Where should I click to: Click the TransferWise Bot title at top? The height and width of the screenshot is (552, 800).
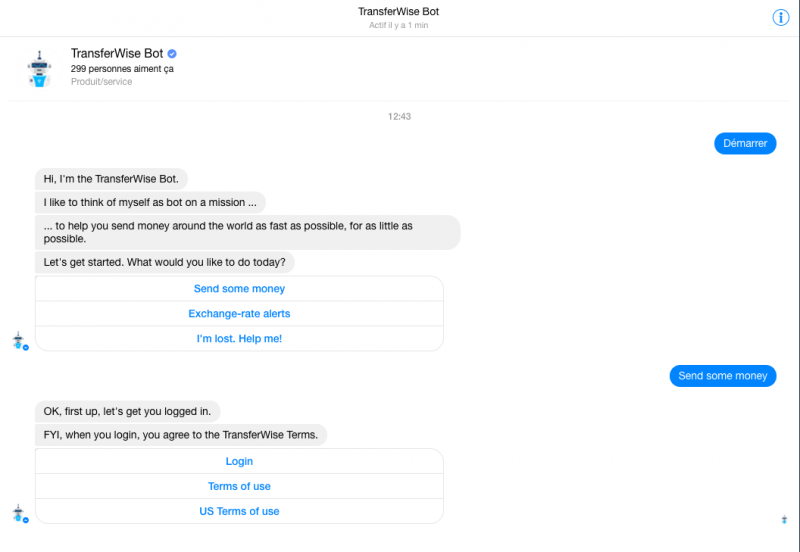[398, 11]
